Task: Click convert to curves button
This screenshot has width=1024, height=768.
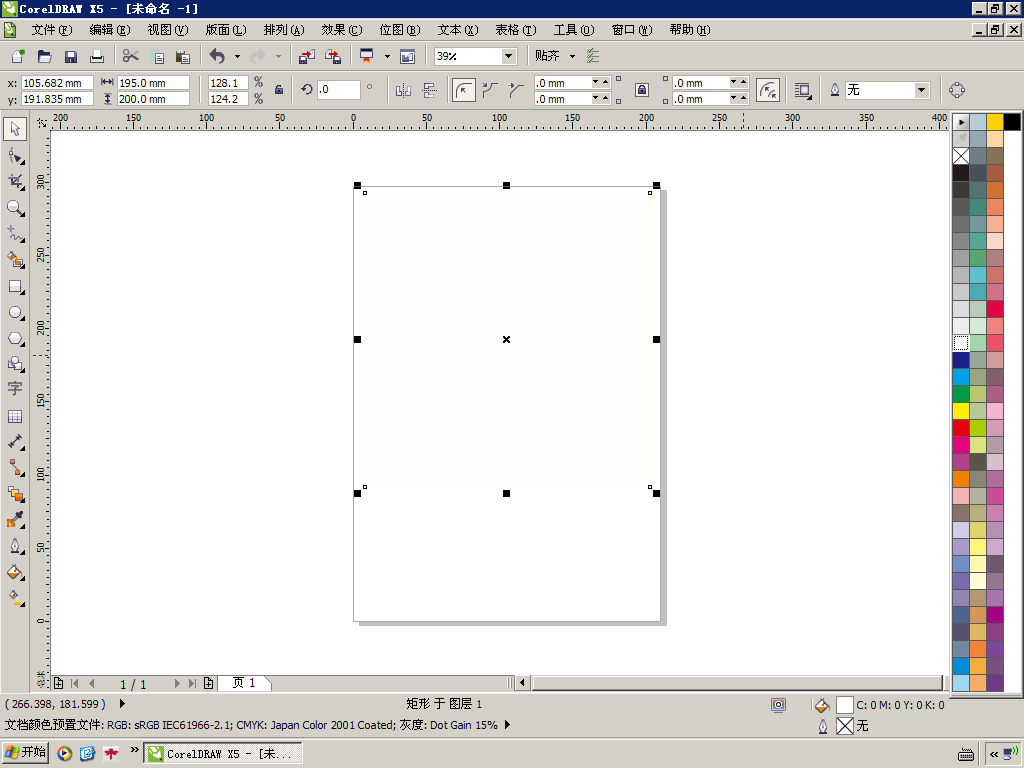Action: point(957,90)
